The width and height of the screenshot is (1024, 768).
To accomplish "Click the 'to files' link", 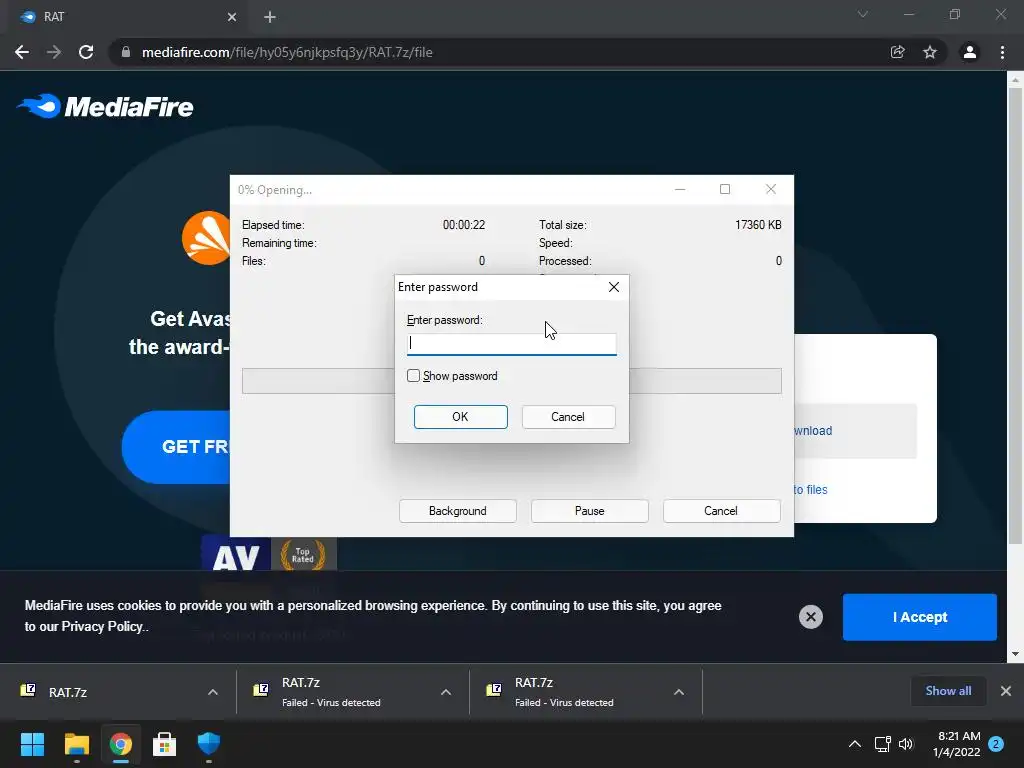I will point(810,490).
